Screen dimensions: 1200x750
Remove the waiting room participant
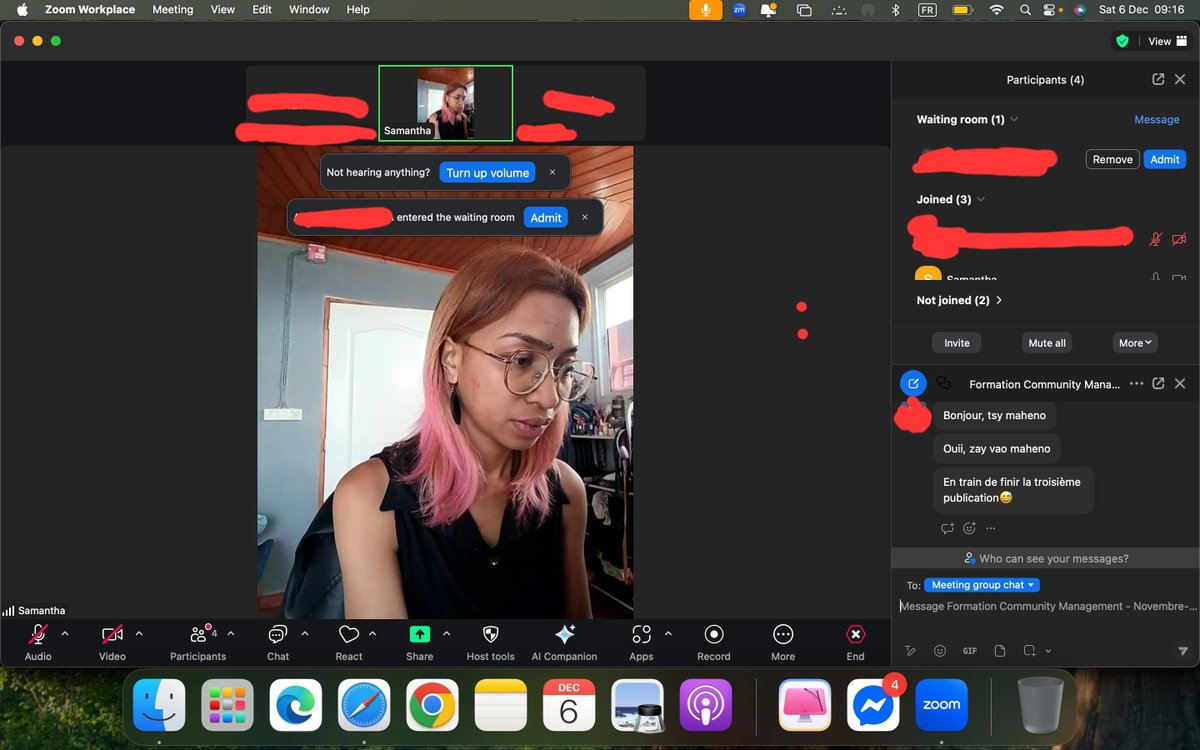(x=1112, y=159)
